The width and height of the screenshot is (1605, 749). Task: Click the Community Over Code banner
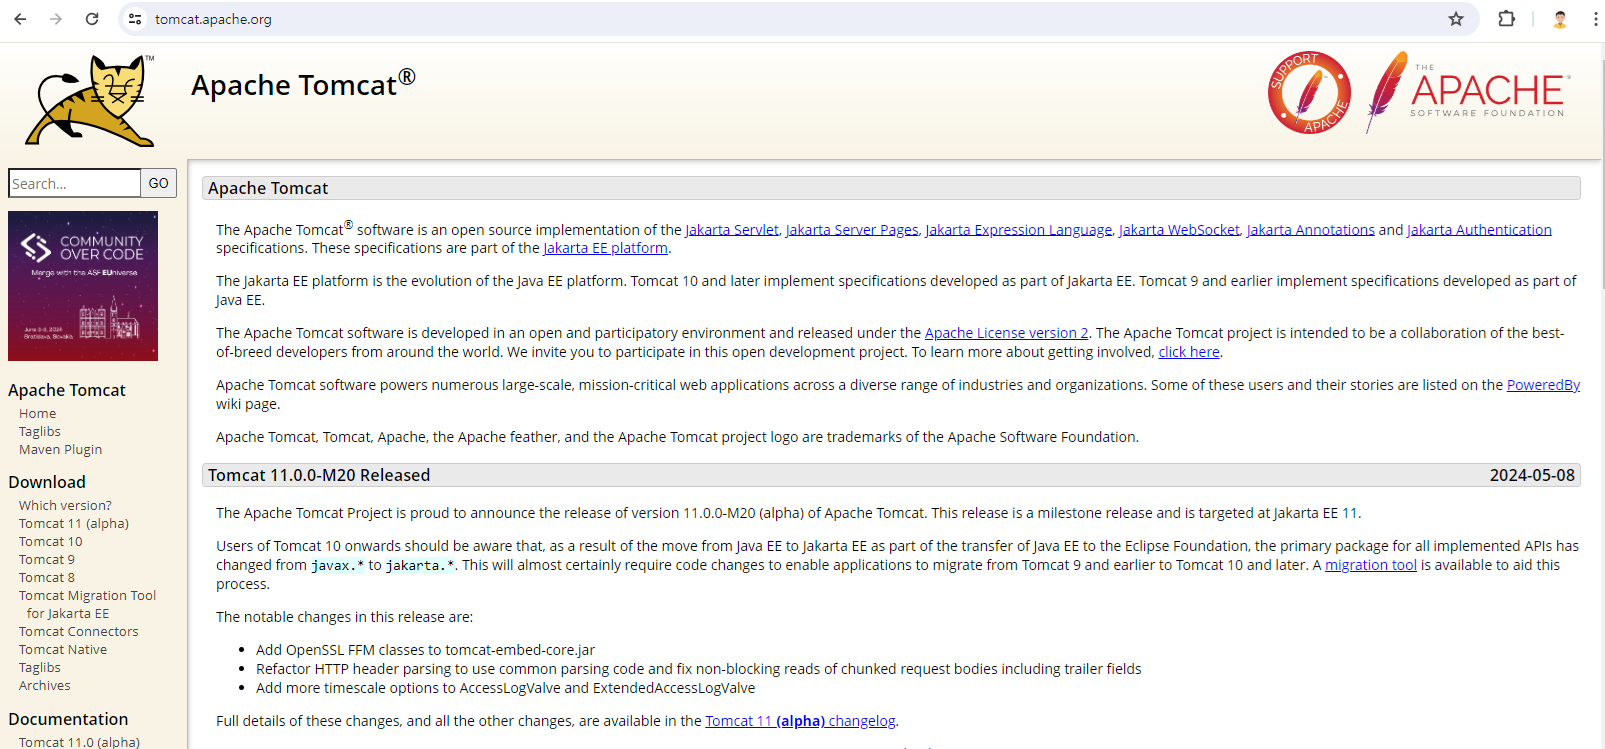click(x=83, y=286)
